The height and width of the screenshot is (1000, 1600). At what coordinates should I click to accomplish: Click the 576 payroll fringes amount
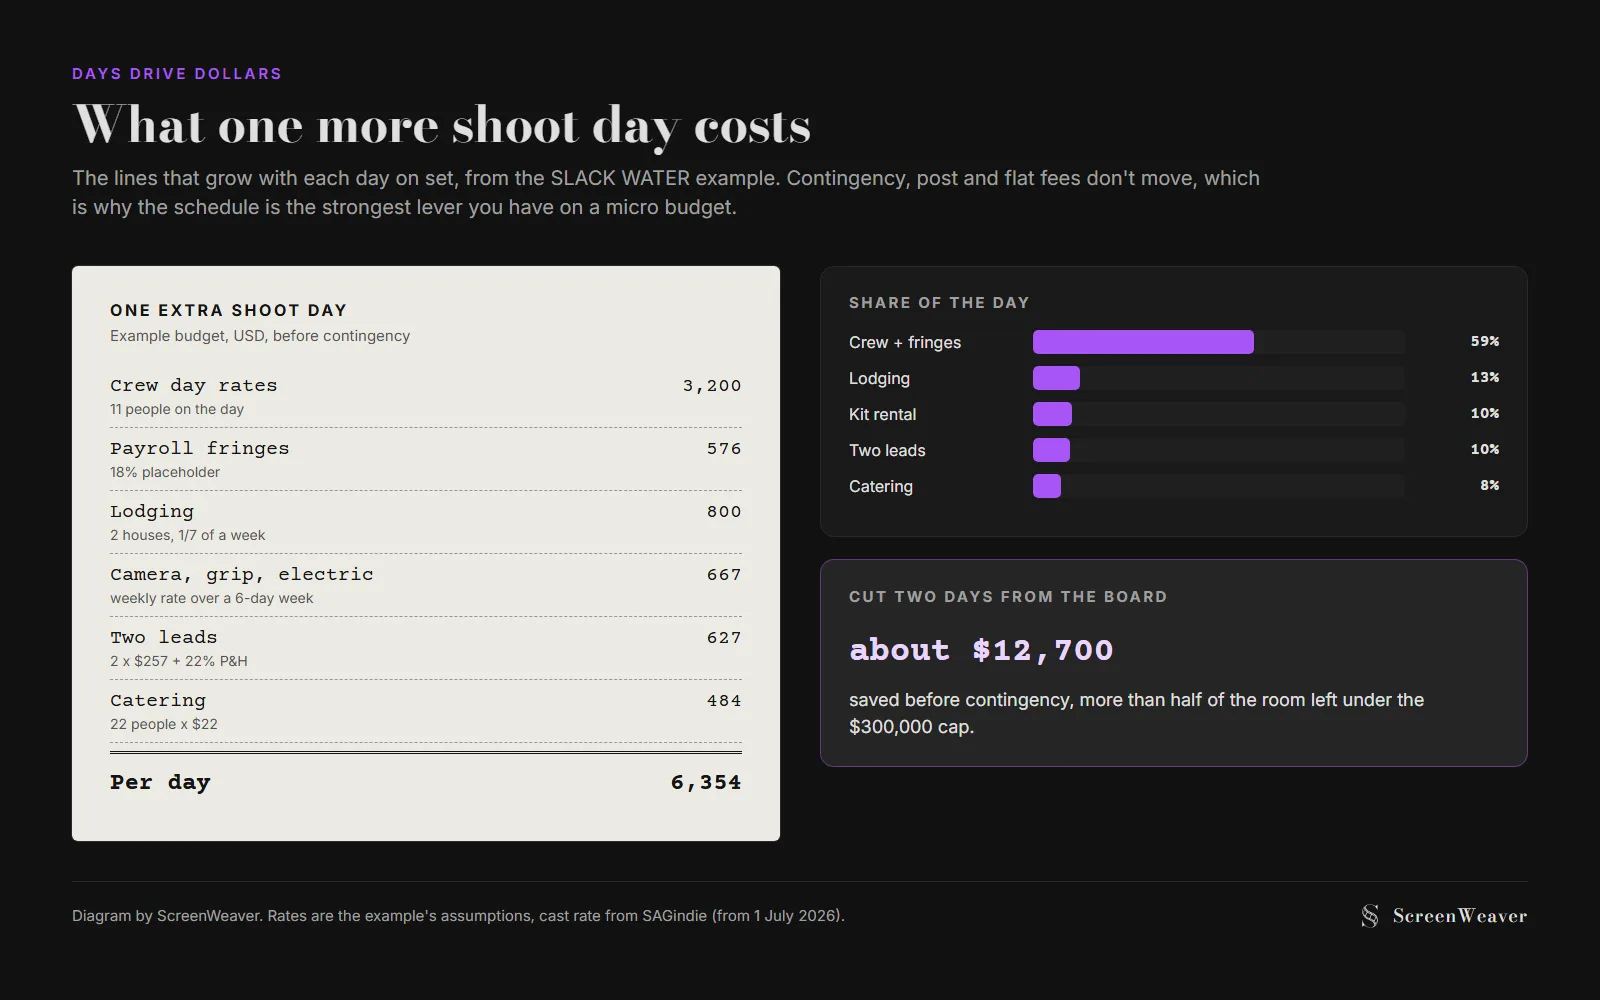724,449
